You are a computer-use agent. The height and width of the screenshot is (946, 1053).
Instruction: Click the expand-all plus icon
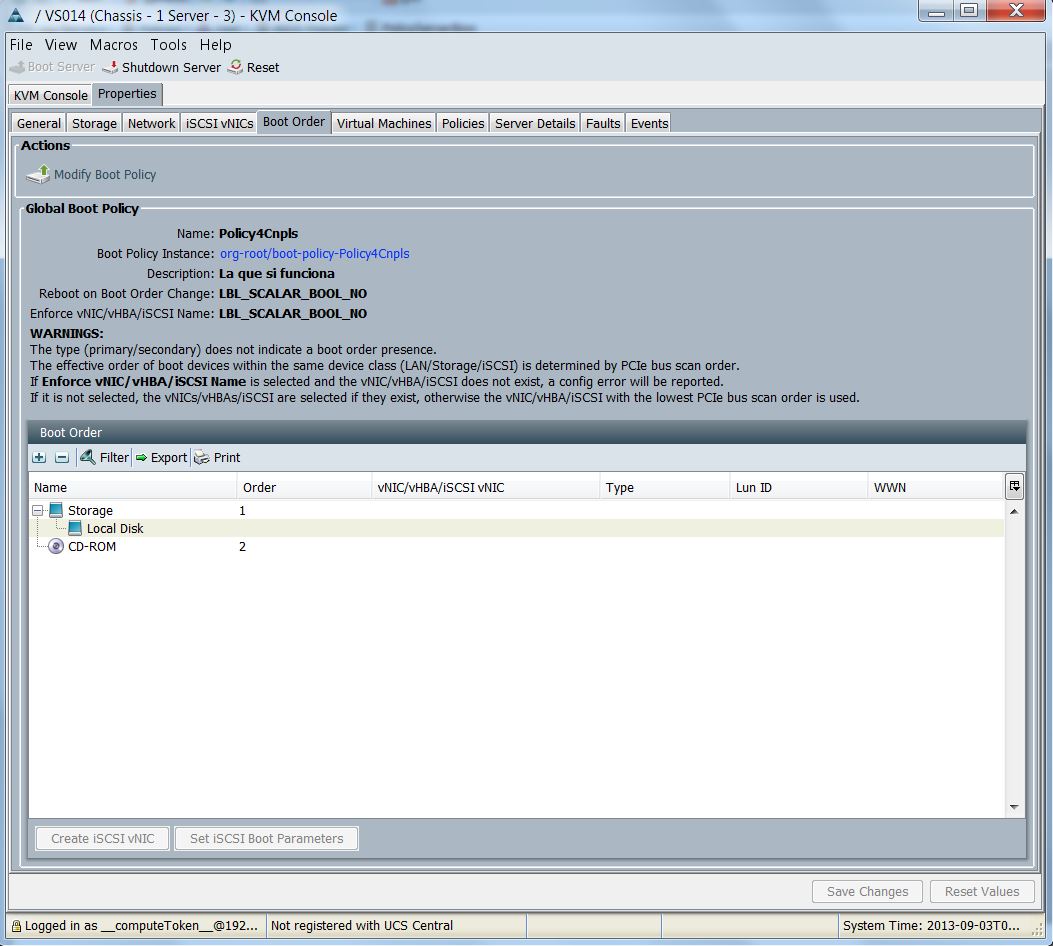pos(39,457)
